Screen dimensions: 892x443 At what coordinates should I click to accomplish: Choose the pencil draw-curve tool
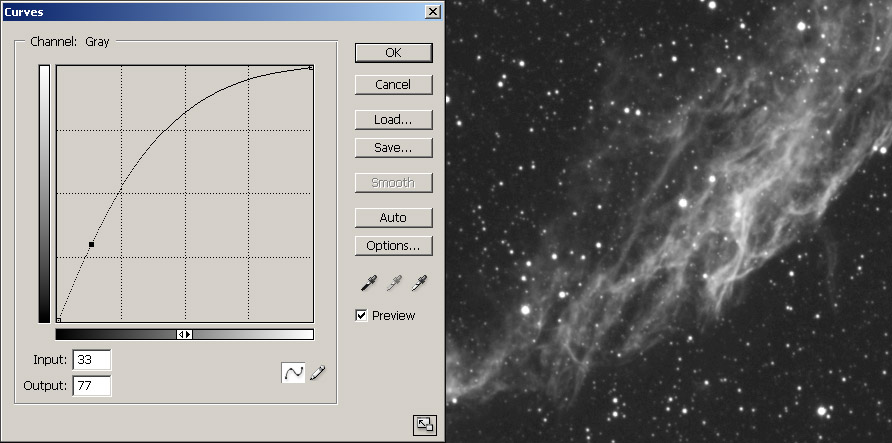point(318,372)
